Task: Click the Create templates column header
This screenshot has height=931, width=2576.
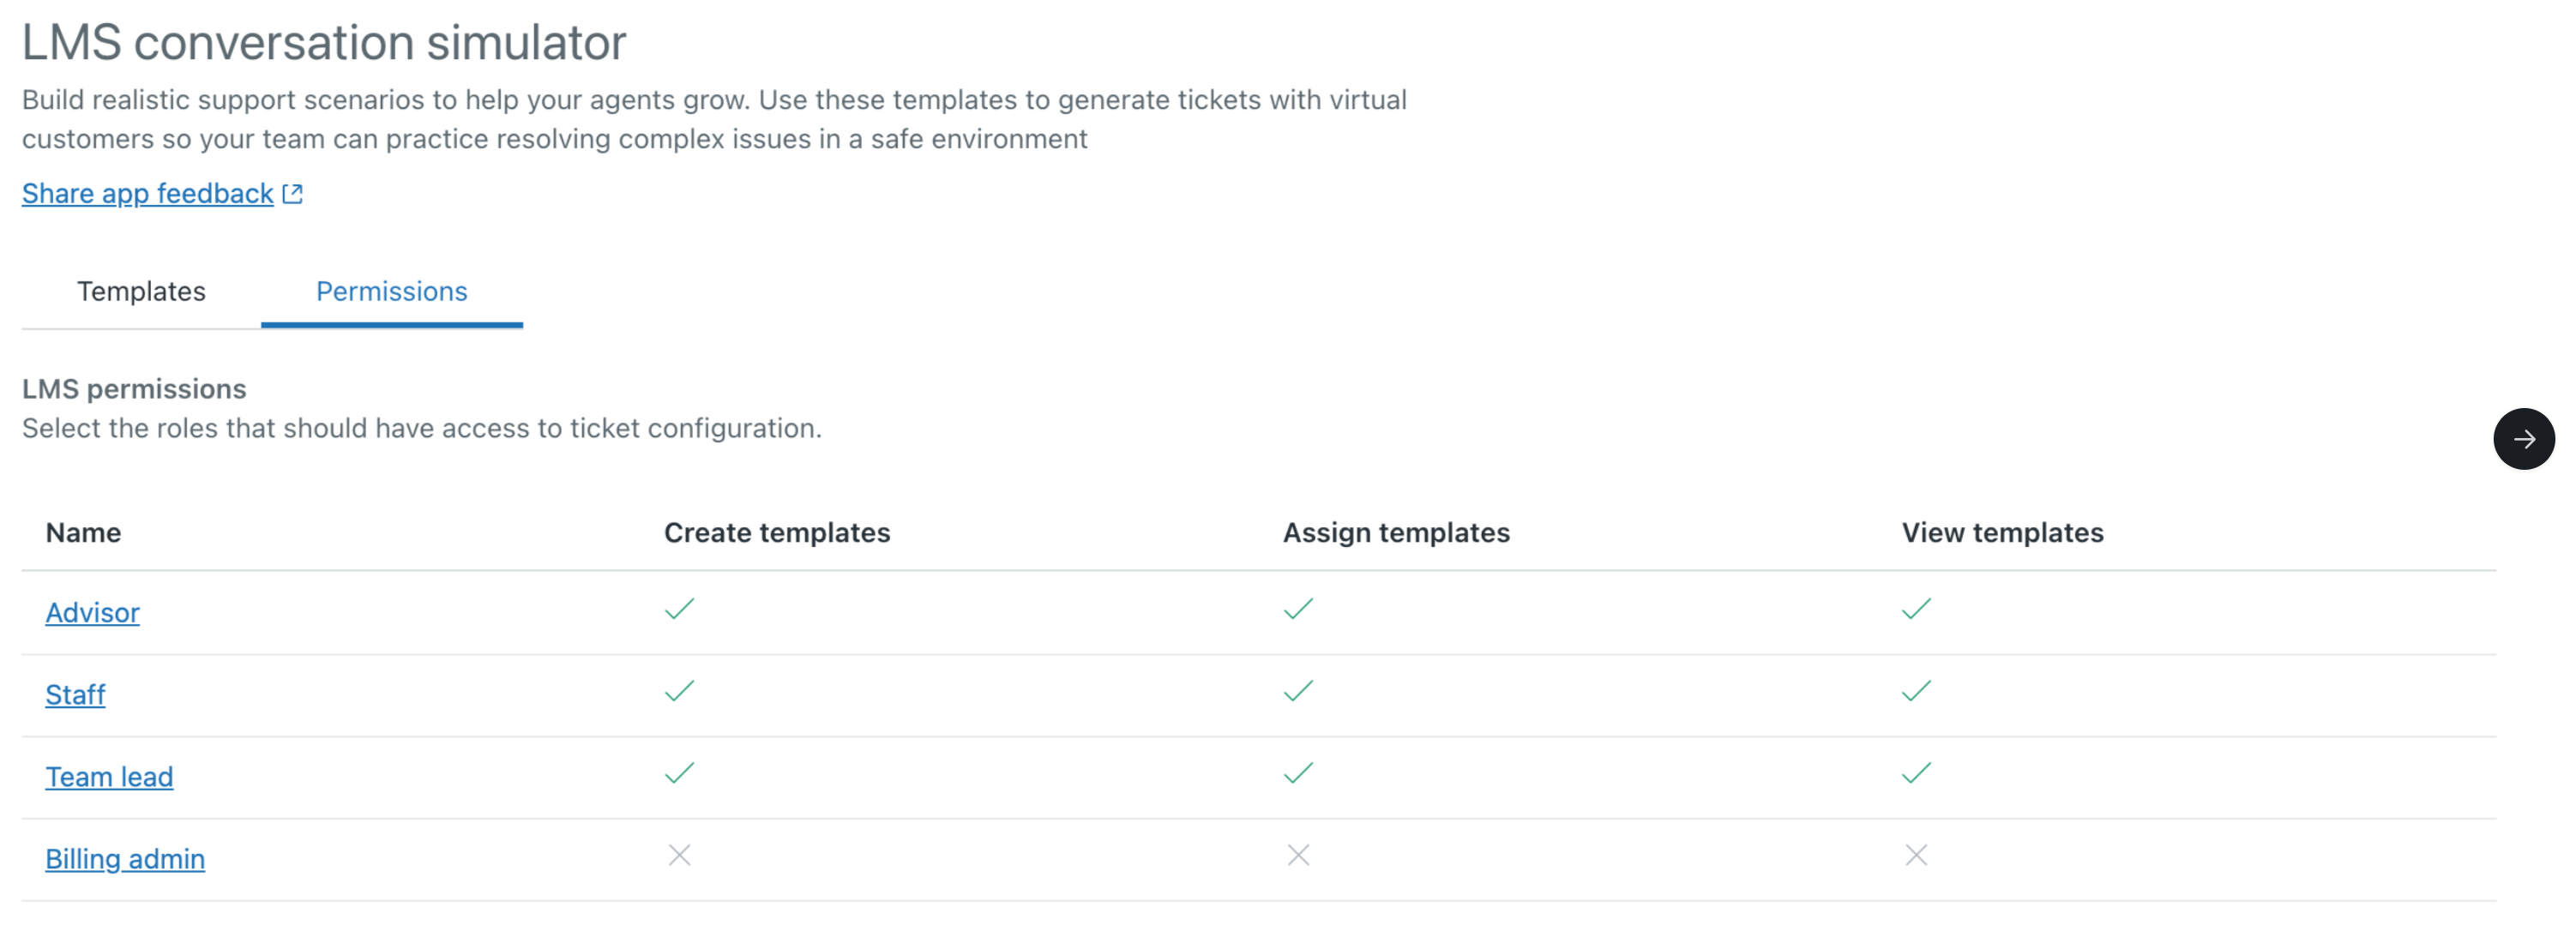Action: (x=776, y=532)
